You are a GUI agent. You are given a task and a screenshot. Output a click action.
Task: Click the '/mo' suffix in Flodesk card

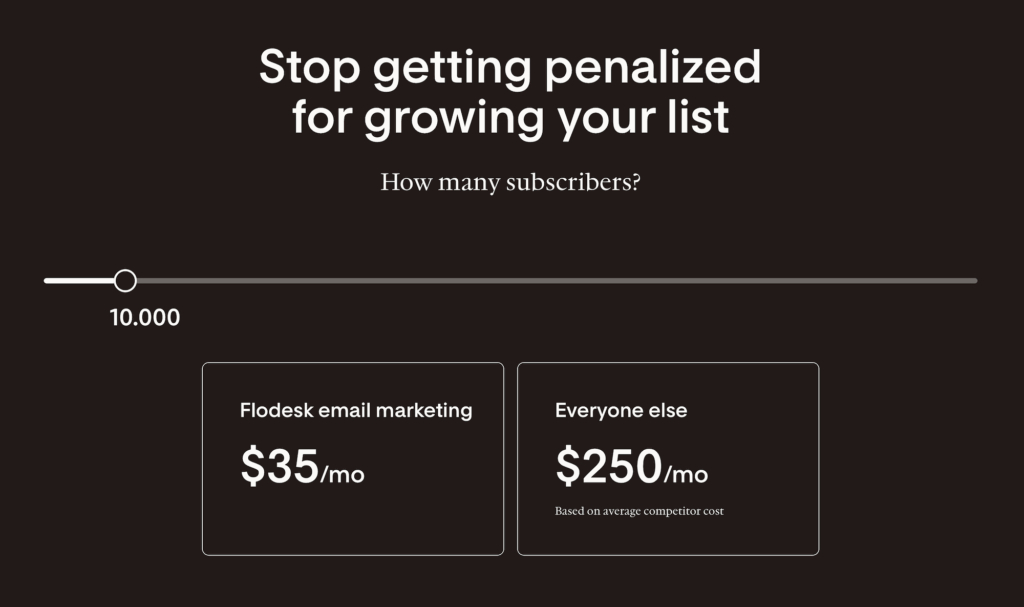[343, 474]
